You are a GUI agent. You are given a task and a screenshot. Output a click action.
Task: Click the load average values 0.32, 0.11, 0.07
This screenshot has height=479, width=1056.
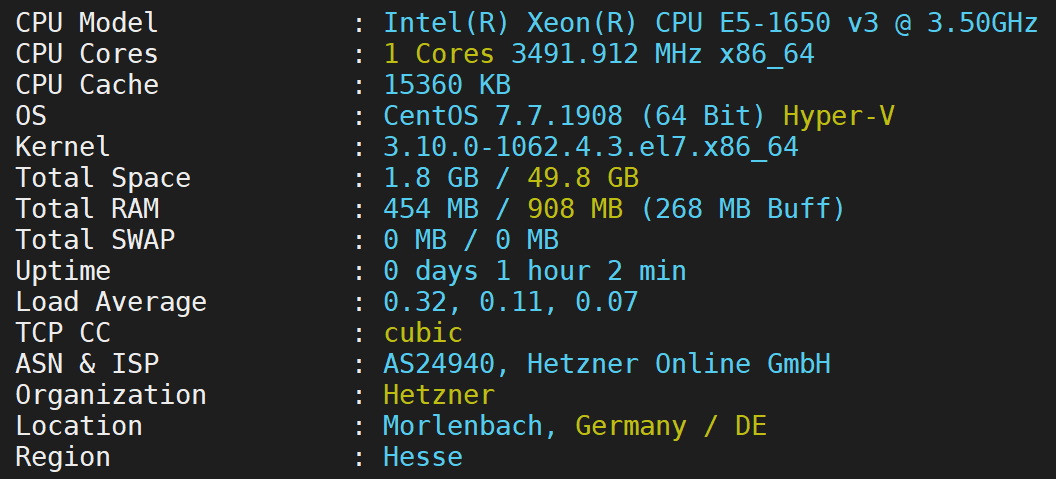(510, 302)
